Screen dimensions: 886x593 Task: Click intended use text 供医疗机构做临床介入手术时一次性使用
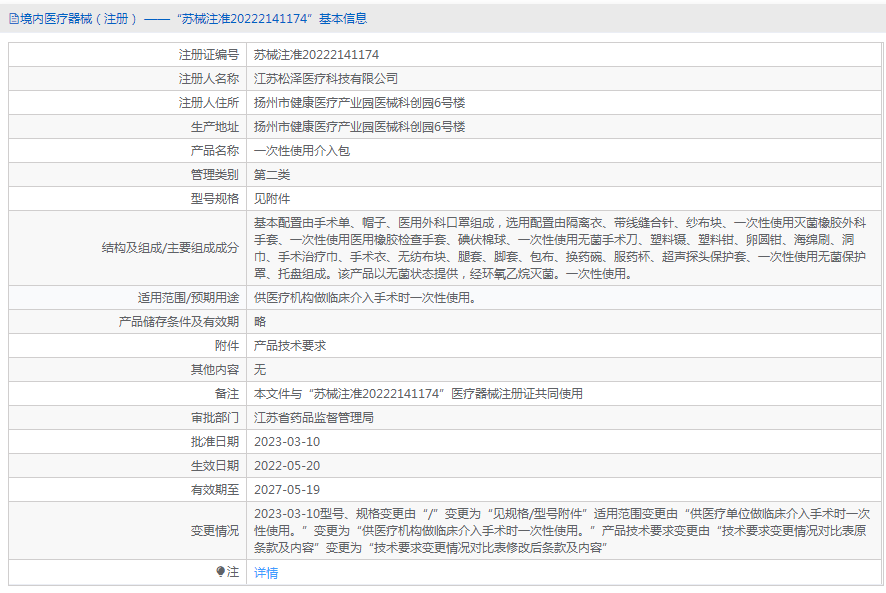[x=365, y=298]
